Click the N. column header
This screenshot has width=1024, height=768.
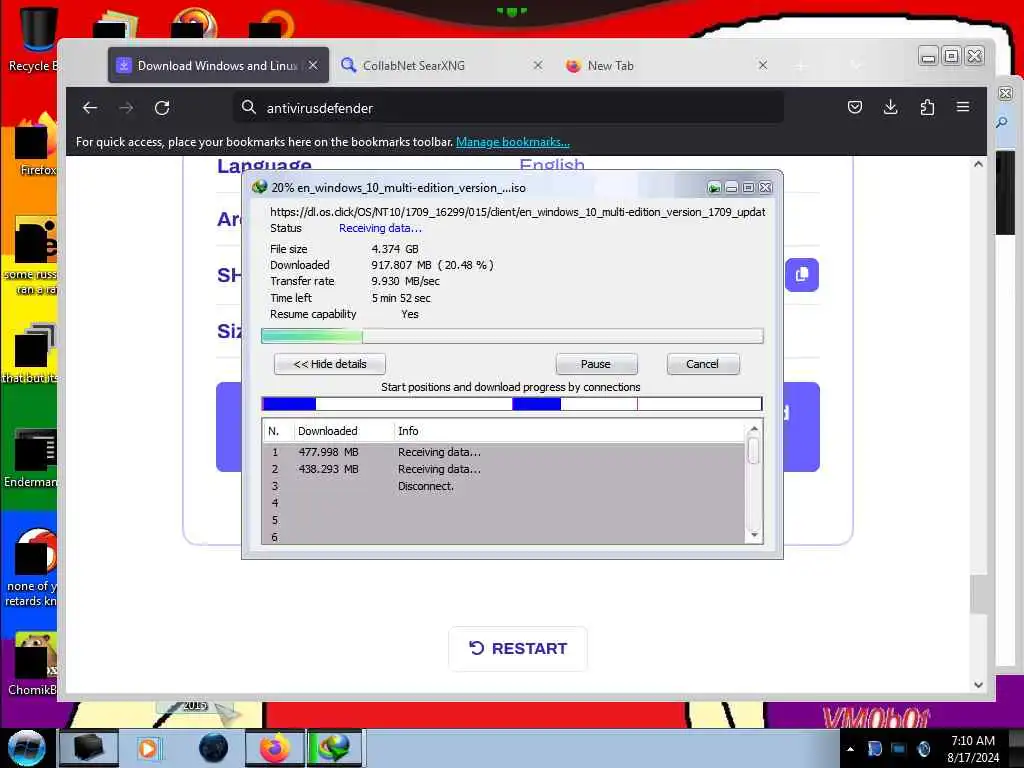click(x=278, y=431)
